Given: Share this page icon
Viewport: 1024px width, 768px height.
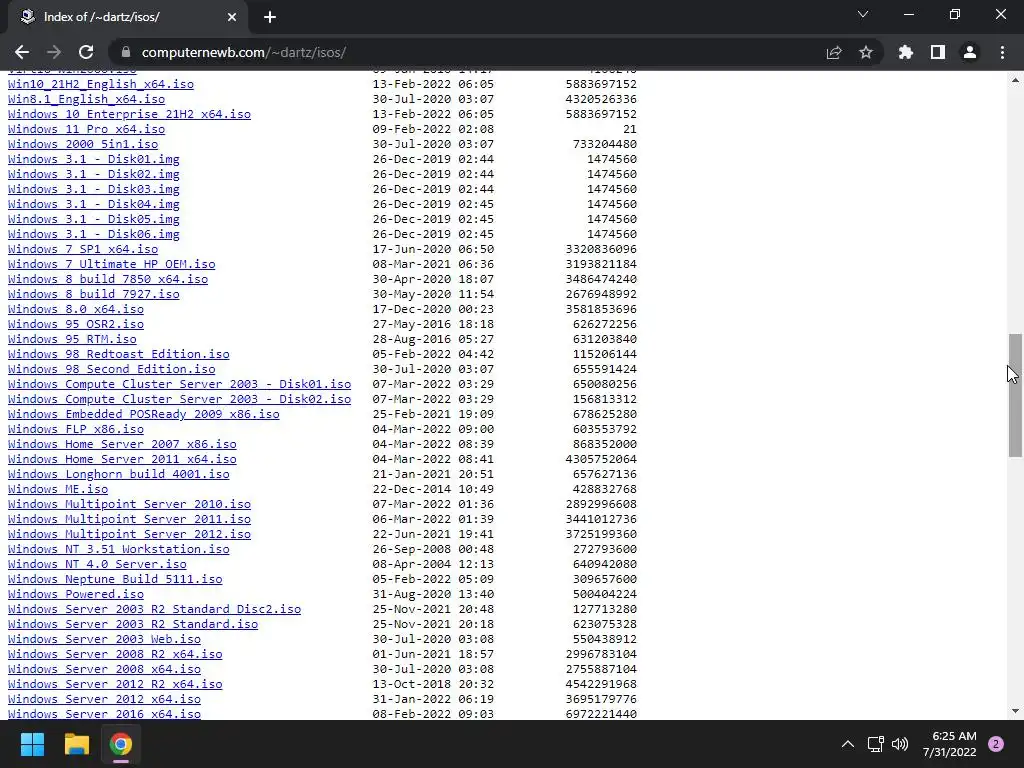Looking at the screenshot, I should pyautogui.click(x=834, y=52).
